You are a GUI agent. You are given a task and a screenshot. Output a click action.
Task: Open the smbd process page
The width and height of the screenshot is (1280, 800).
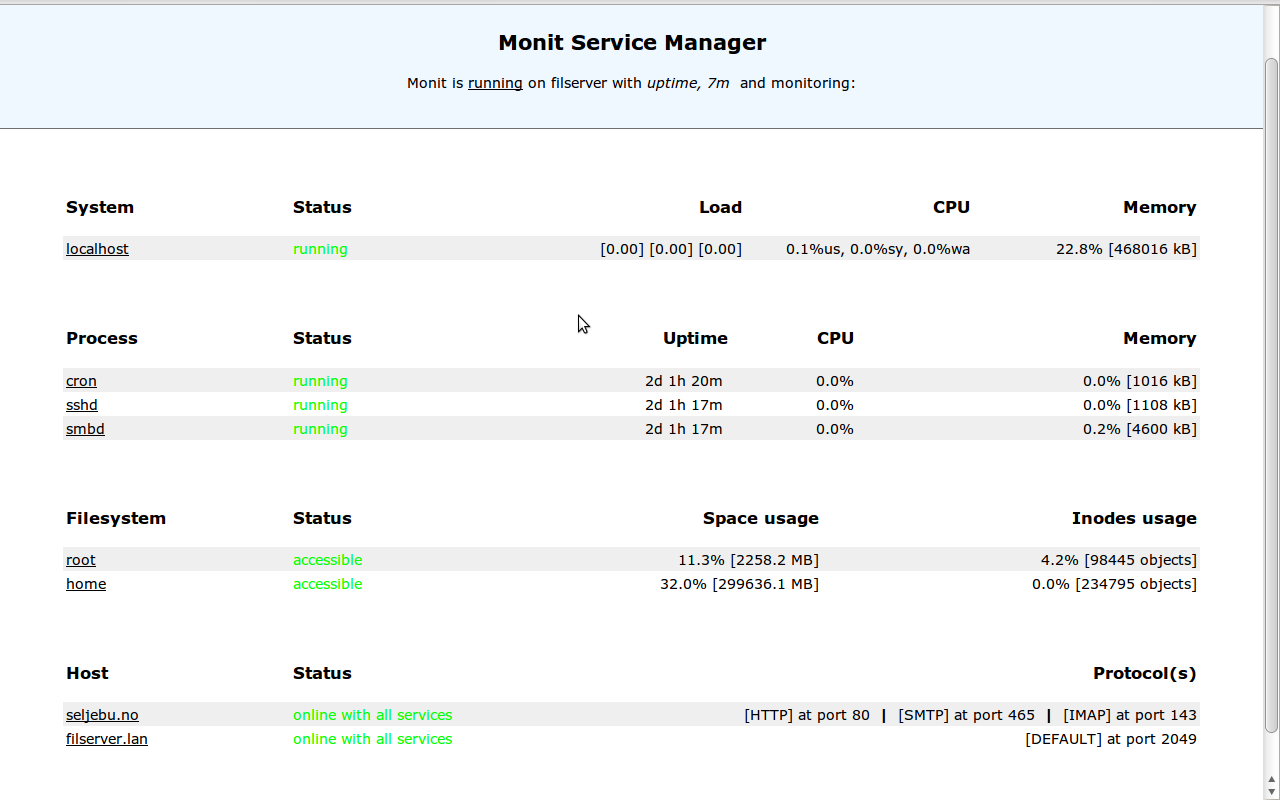[x=85, y=429]
